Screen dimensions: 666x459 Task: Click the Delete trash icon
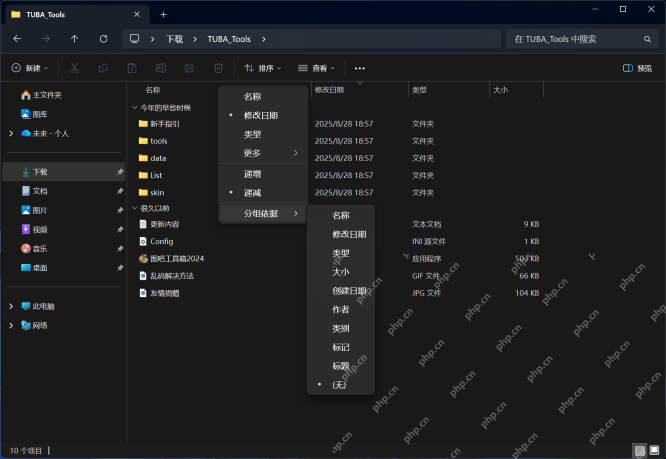point(218,68)
